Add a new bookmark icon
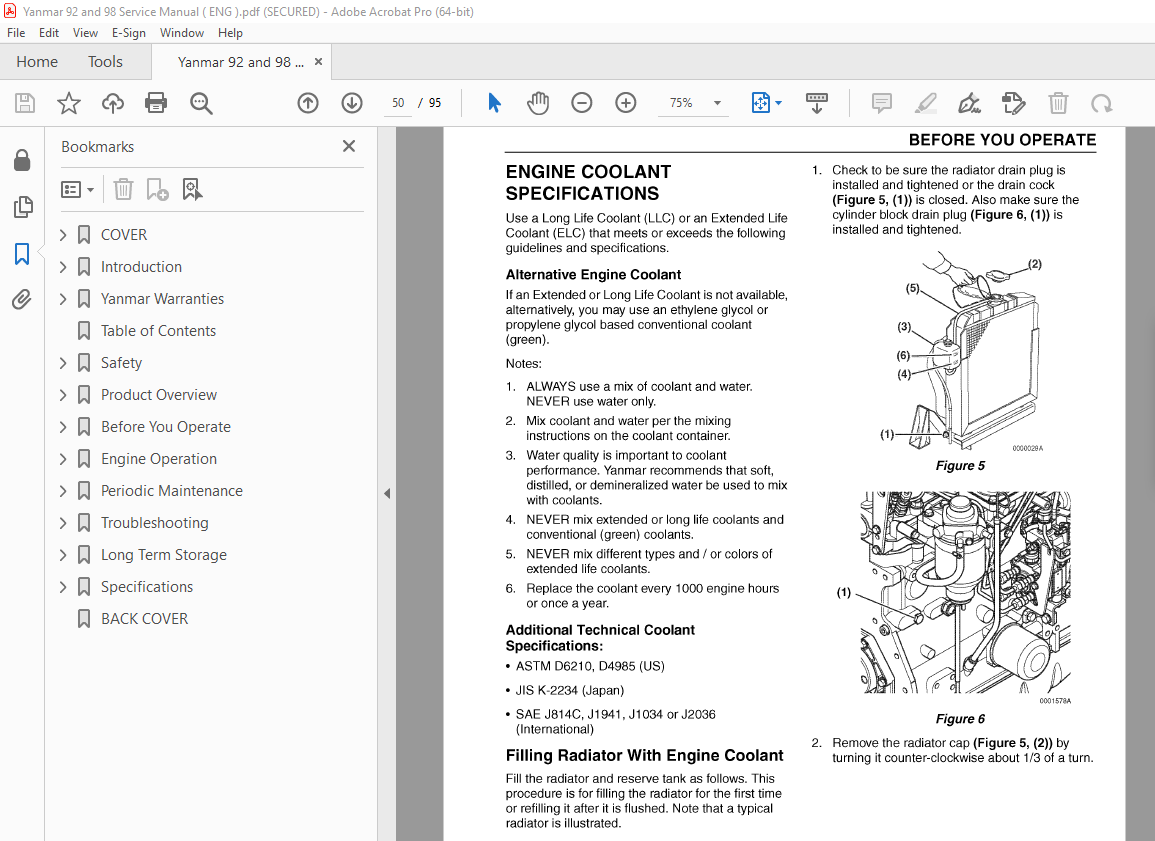Screen dimensions: 1155x841 click(157, 189)
